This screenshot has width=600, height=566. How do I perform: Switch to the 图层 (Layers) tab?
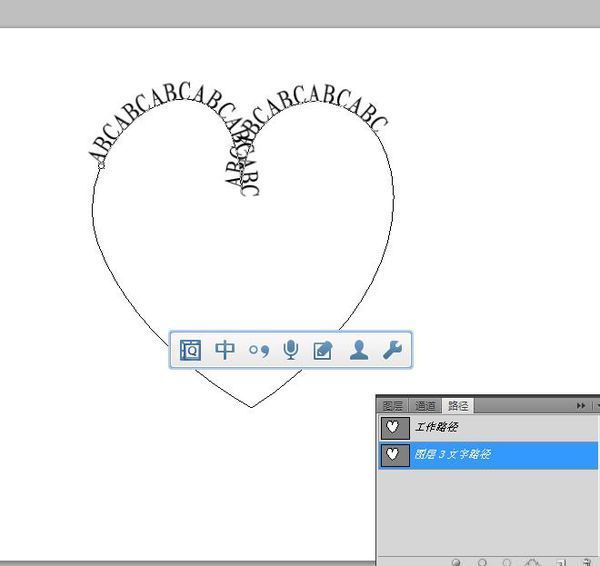[x=394, y=405]
